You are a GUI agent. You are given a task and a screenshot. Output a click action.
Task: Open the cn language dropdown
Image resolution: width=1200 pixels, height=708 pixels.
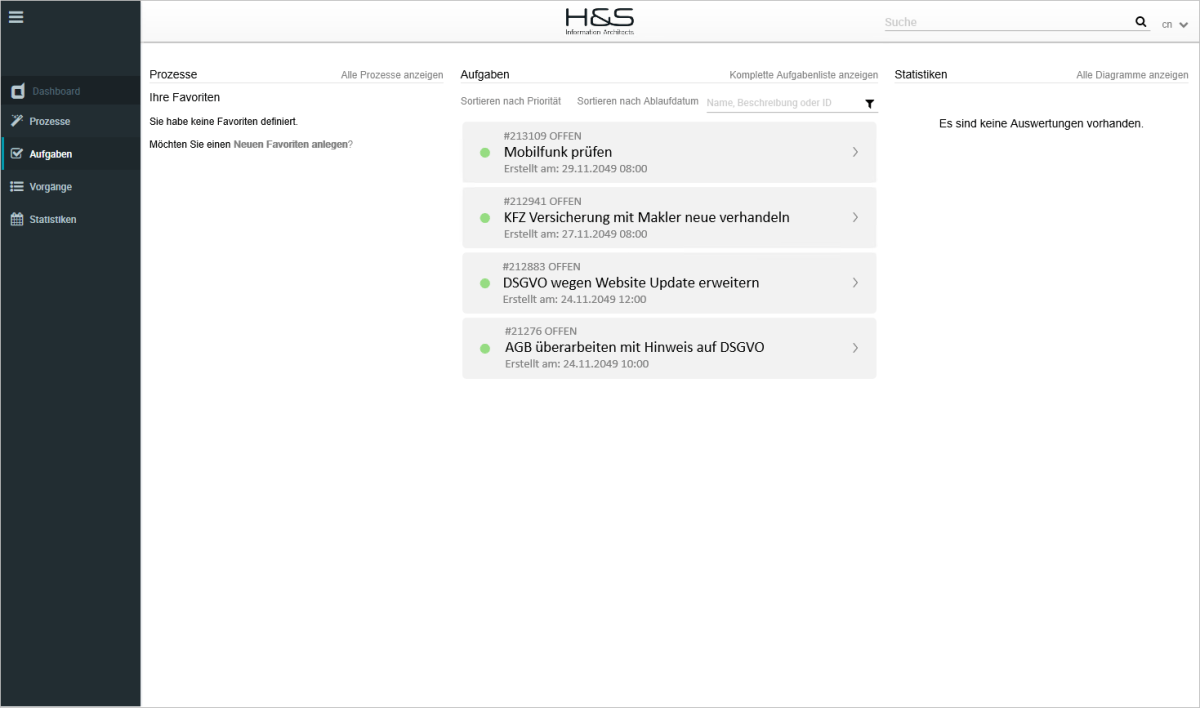(1175, 24)
